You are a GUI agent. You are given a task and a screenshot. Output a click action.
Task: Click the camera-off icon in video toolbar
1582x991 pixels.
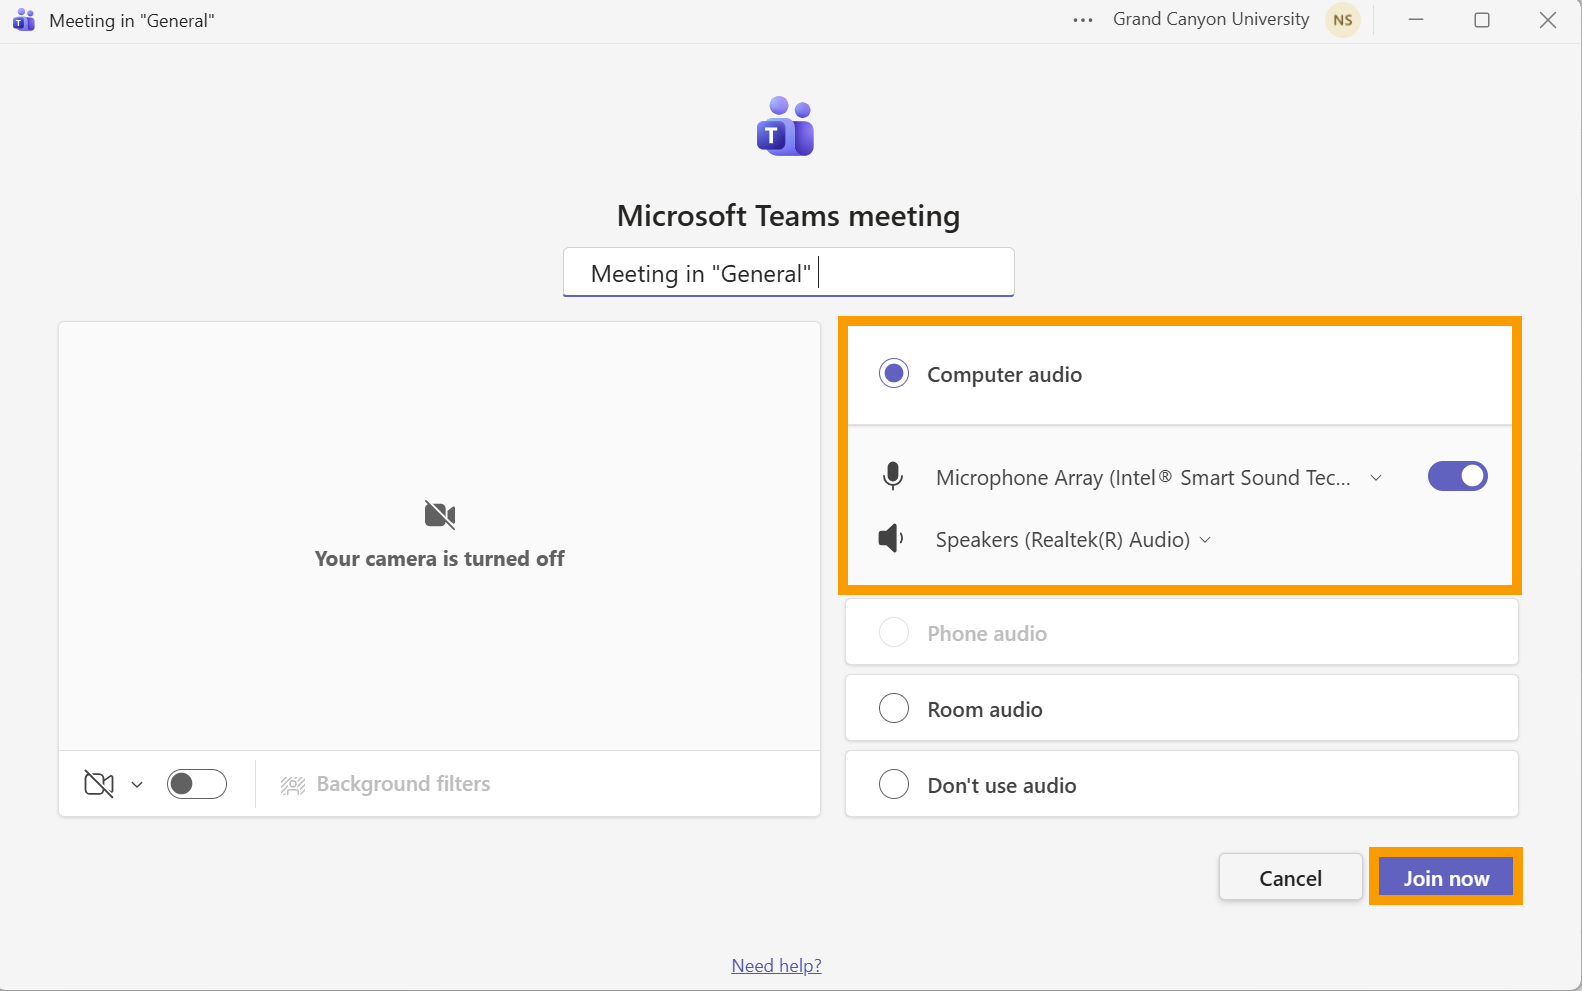click(99, 784)
